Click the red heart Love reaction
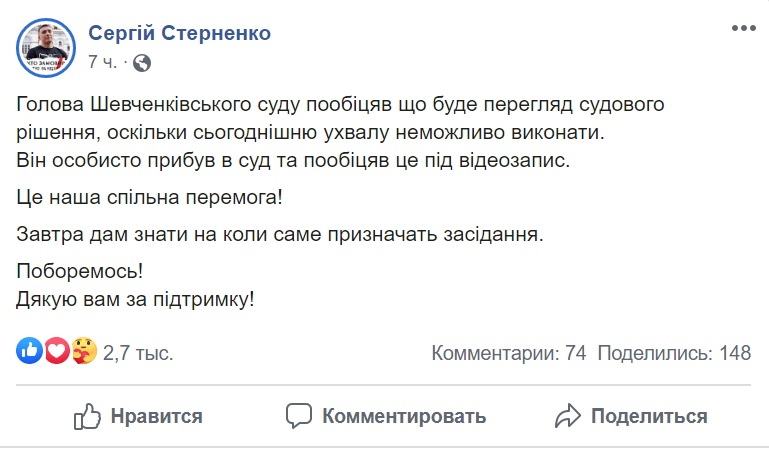This screenshot has height=452, width=769. click(57, 351)
